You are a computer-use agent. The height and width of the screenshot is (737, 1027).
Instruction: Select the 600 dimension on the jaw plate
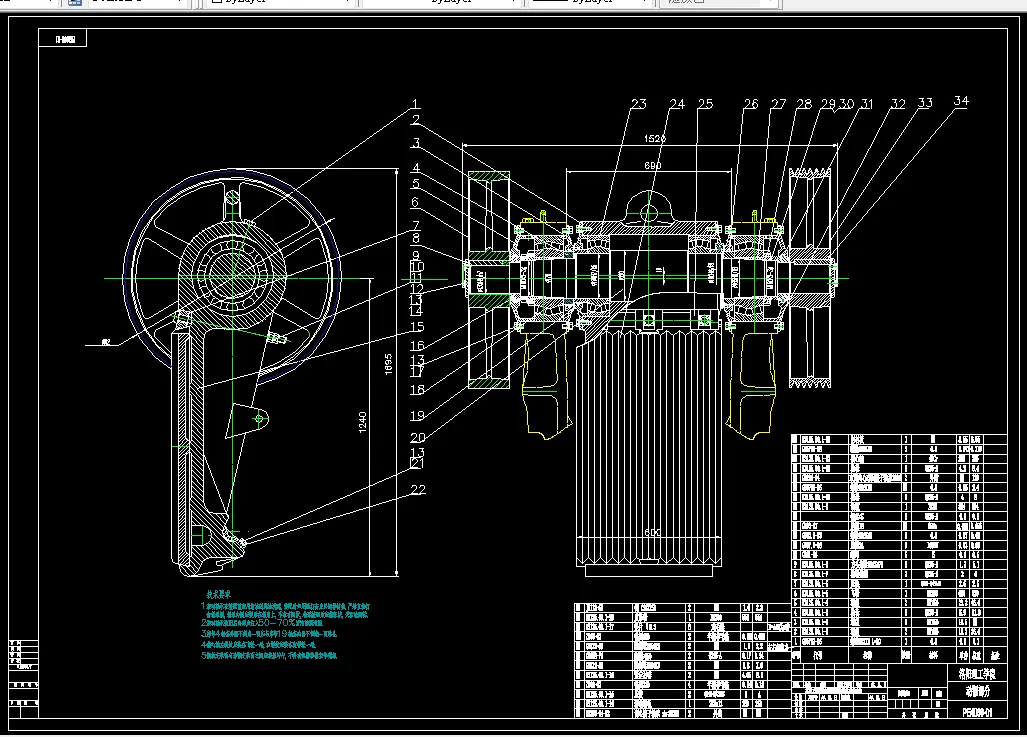click(x=652, y=532)
